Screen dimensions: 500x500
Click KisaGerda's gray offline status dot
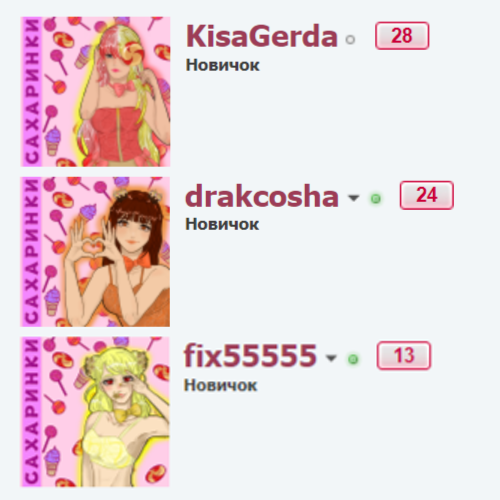[350, 40]
